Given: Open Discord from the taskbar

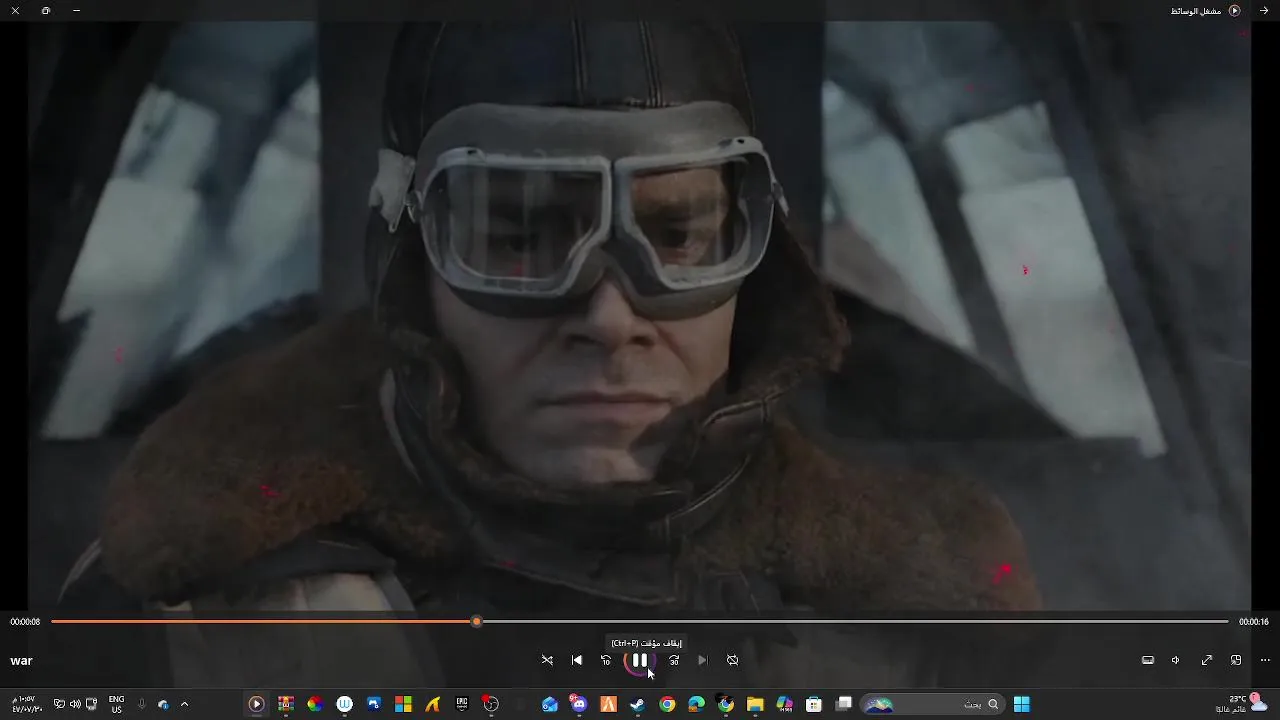Looking at the screenshot, I should [x=579, y=704].
